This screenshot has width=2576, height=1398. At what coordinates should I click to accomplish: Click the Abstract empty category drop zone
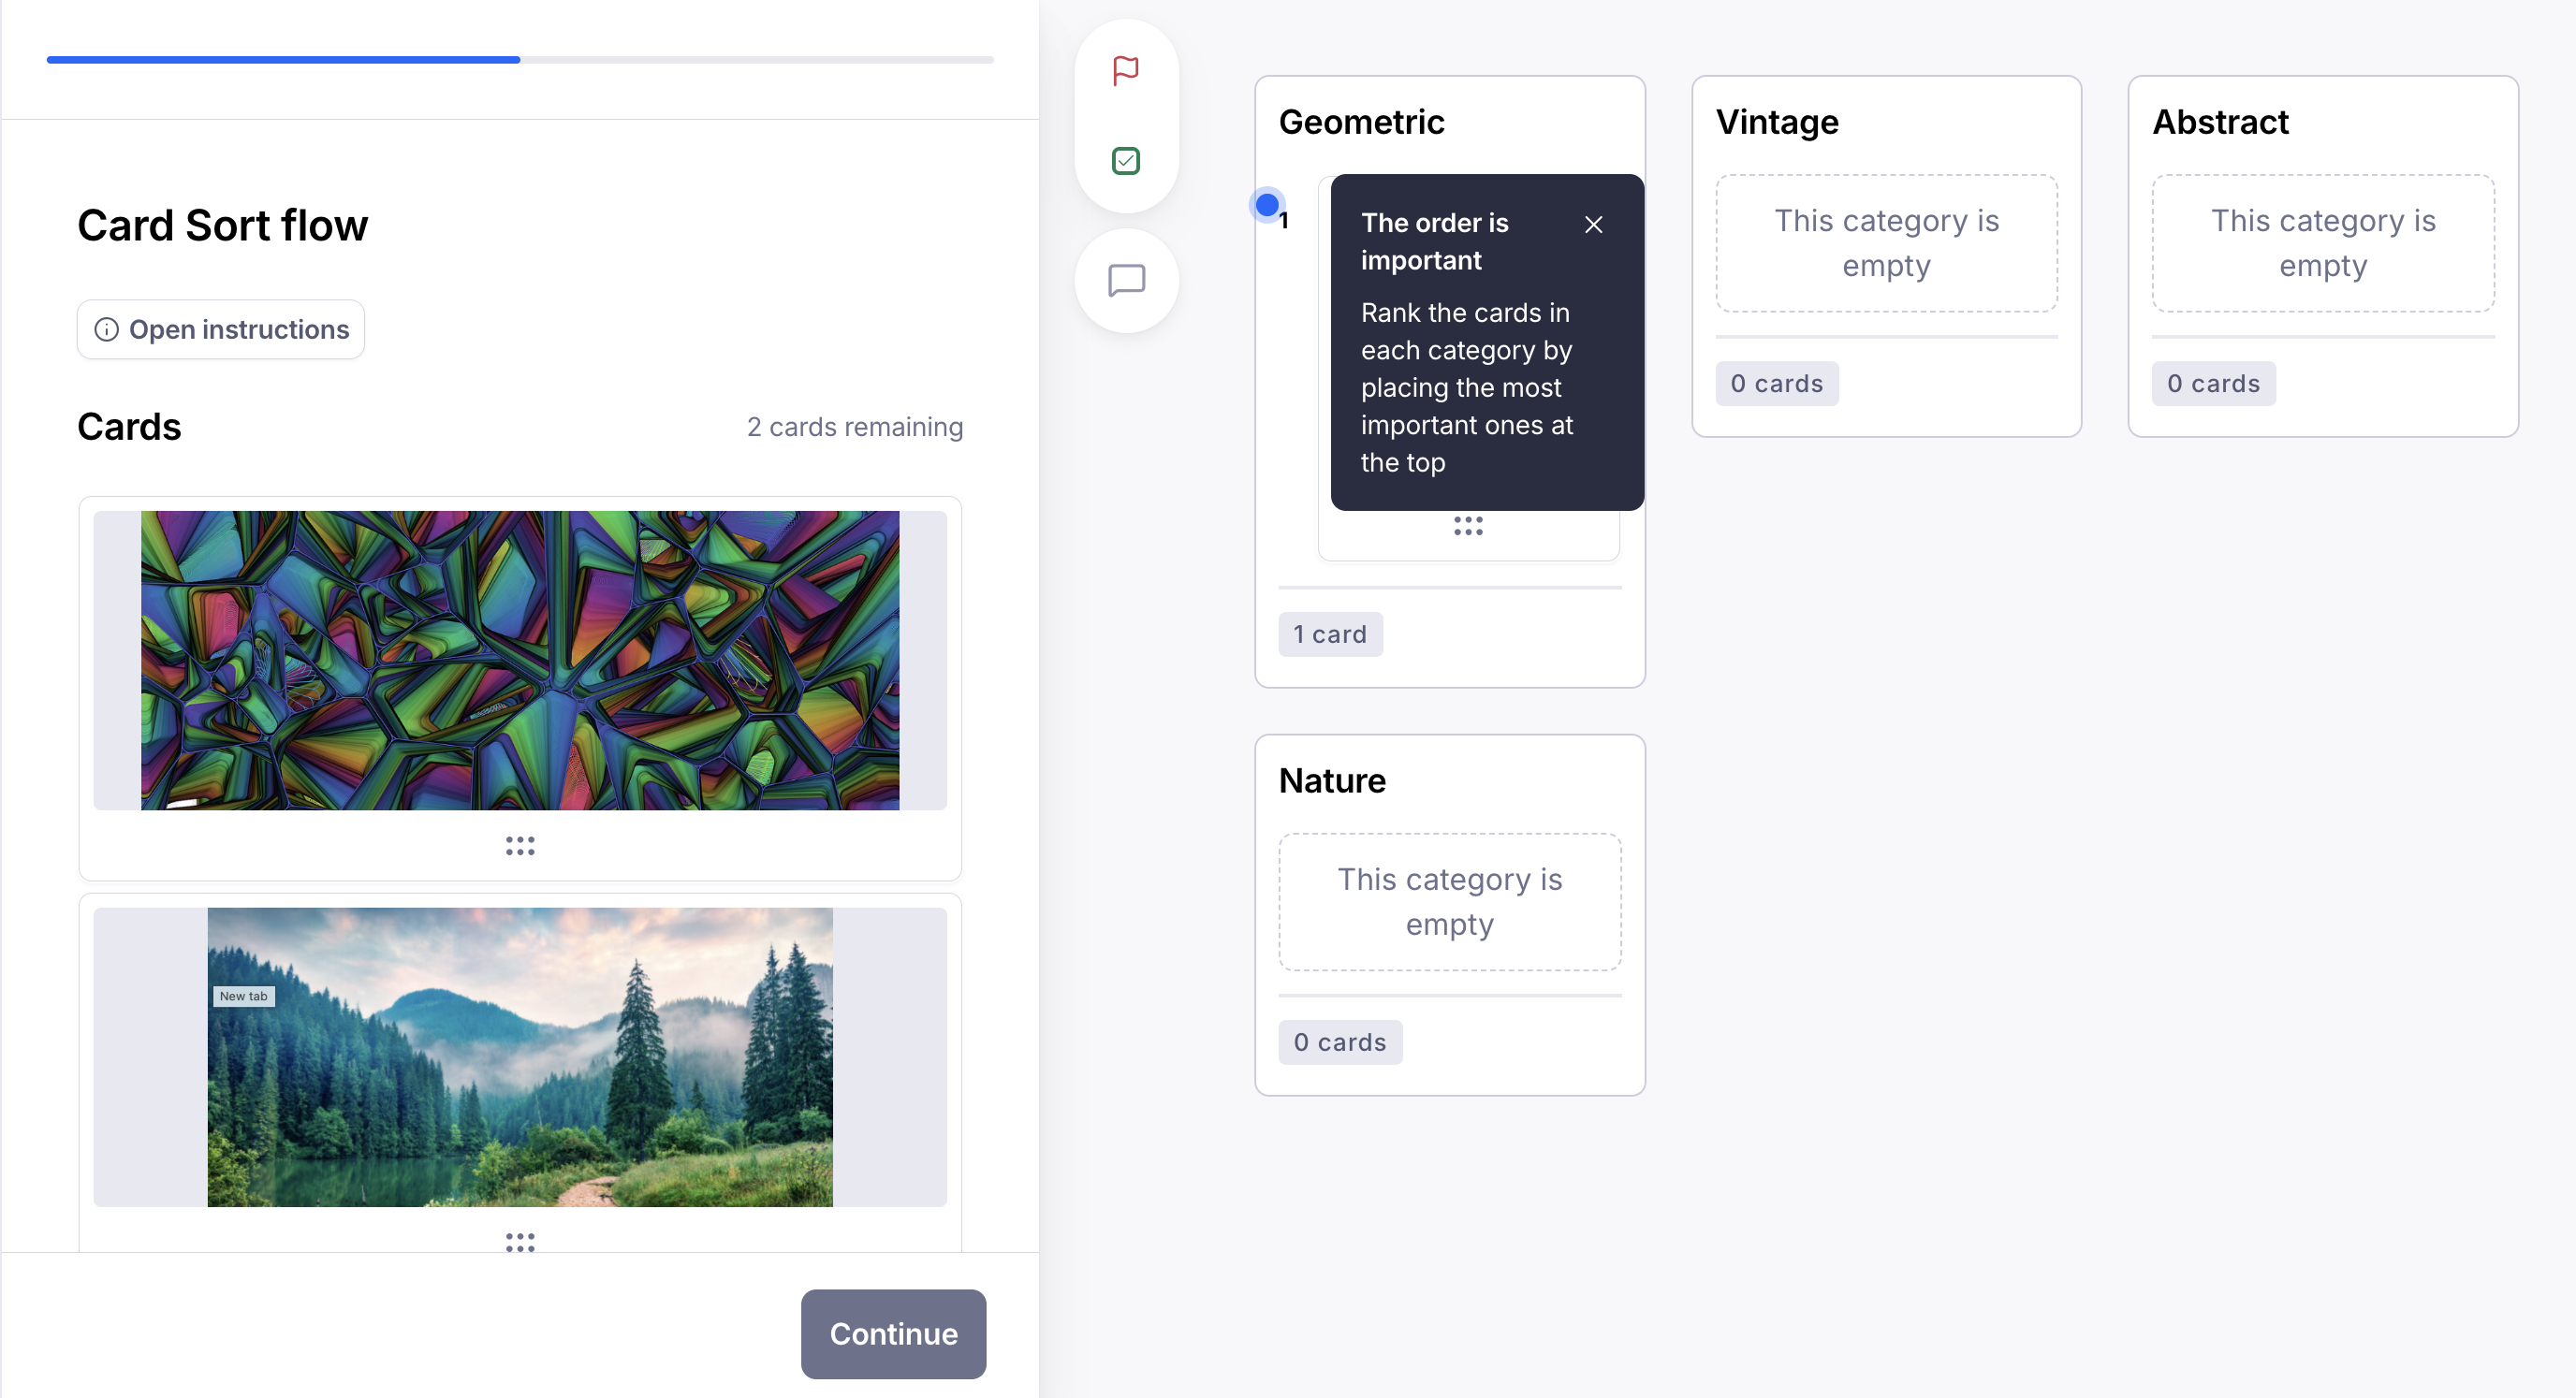(x=2321, y=243)
